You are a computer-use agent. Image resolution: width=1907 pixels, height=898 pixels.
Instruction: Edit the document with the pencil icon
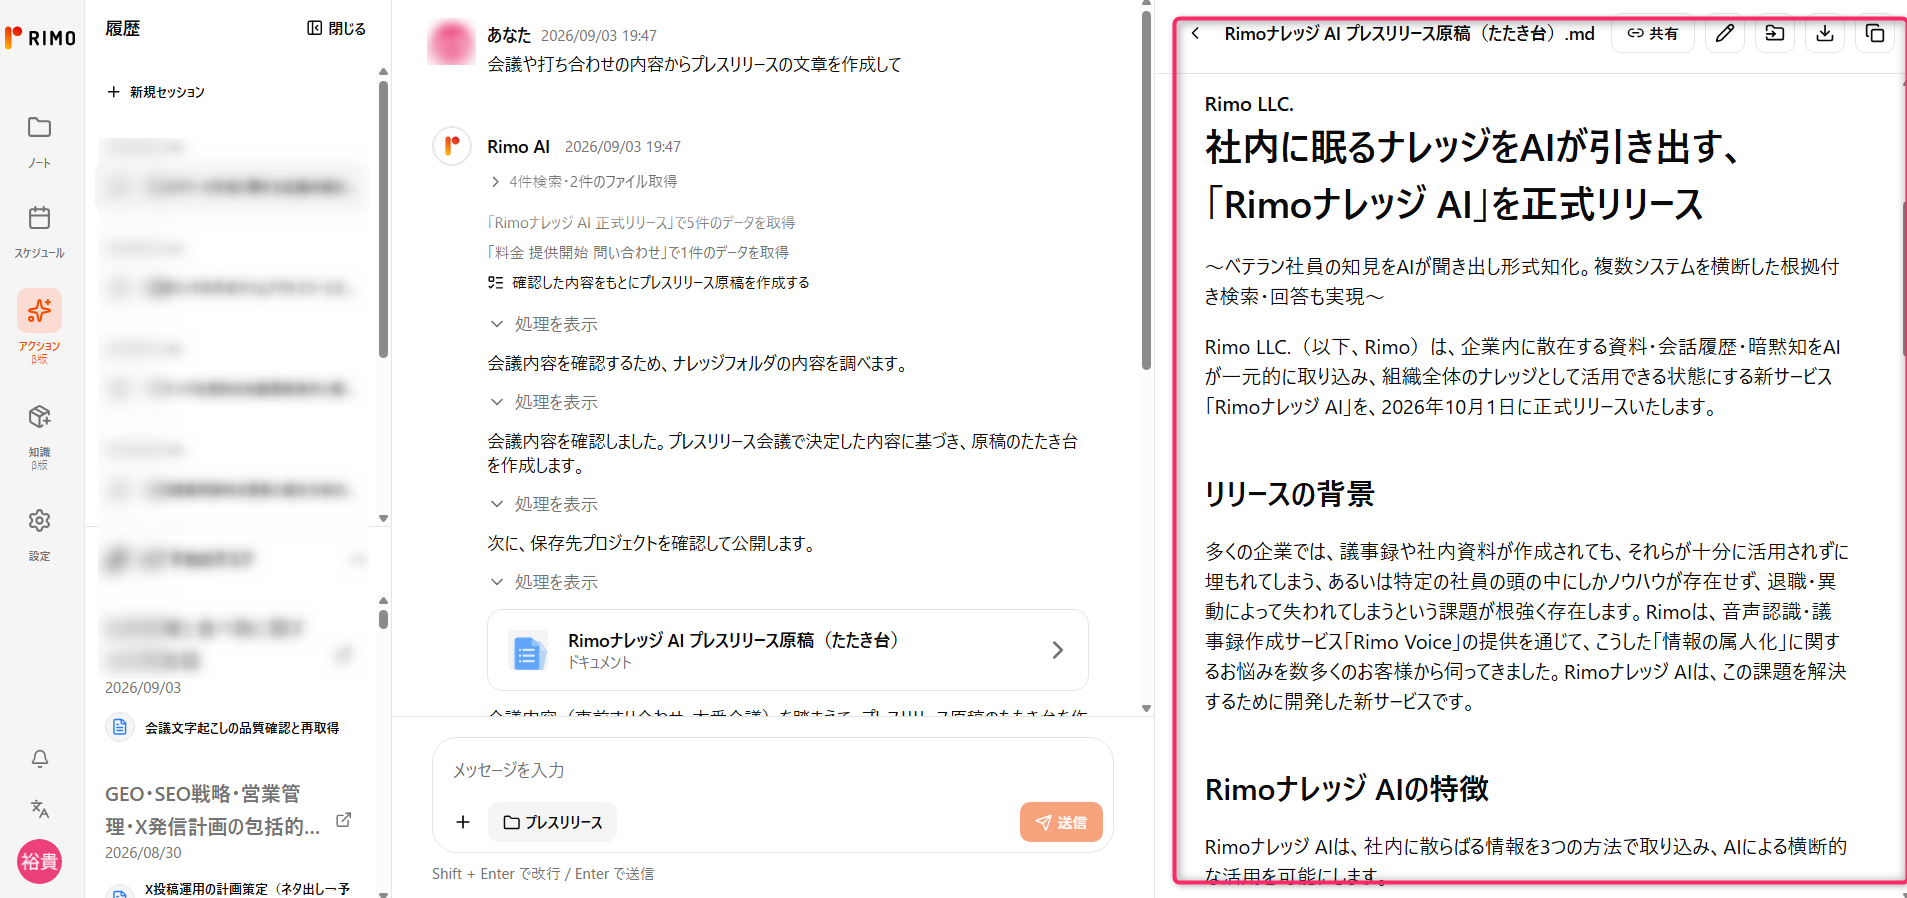click(x=1724, y=33)
